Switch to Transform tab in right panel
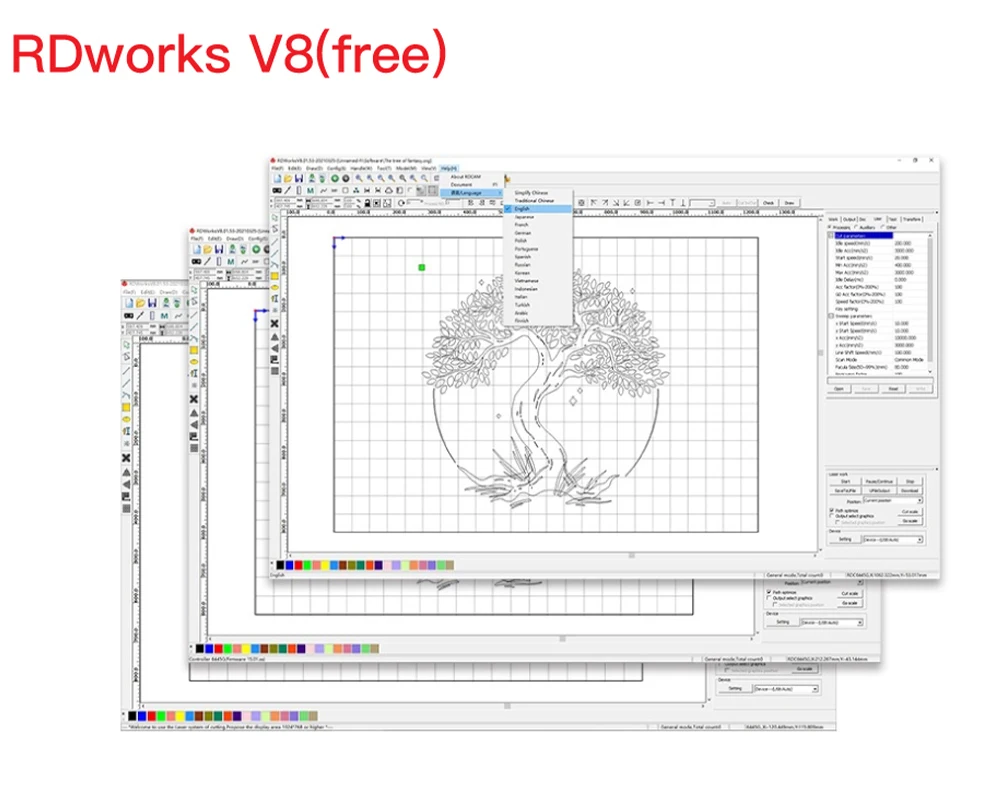This screenshot has width=1000, height=800. tap(912, 219)
